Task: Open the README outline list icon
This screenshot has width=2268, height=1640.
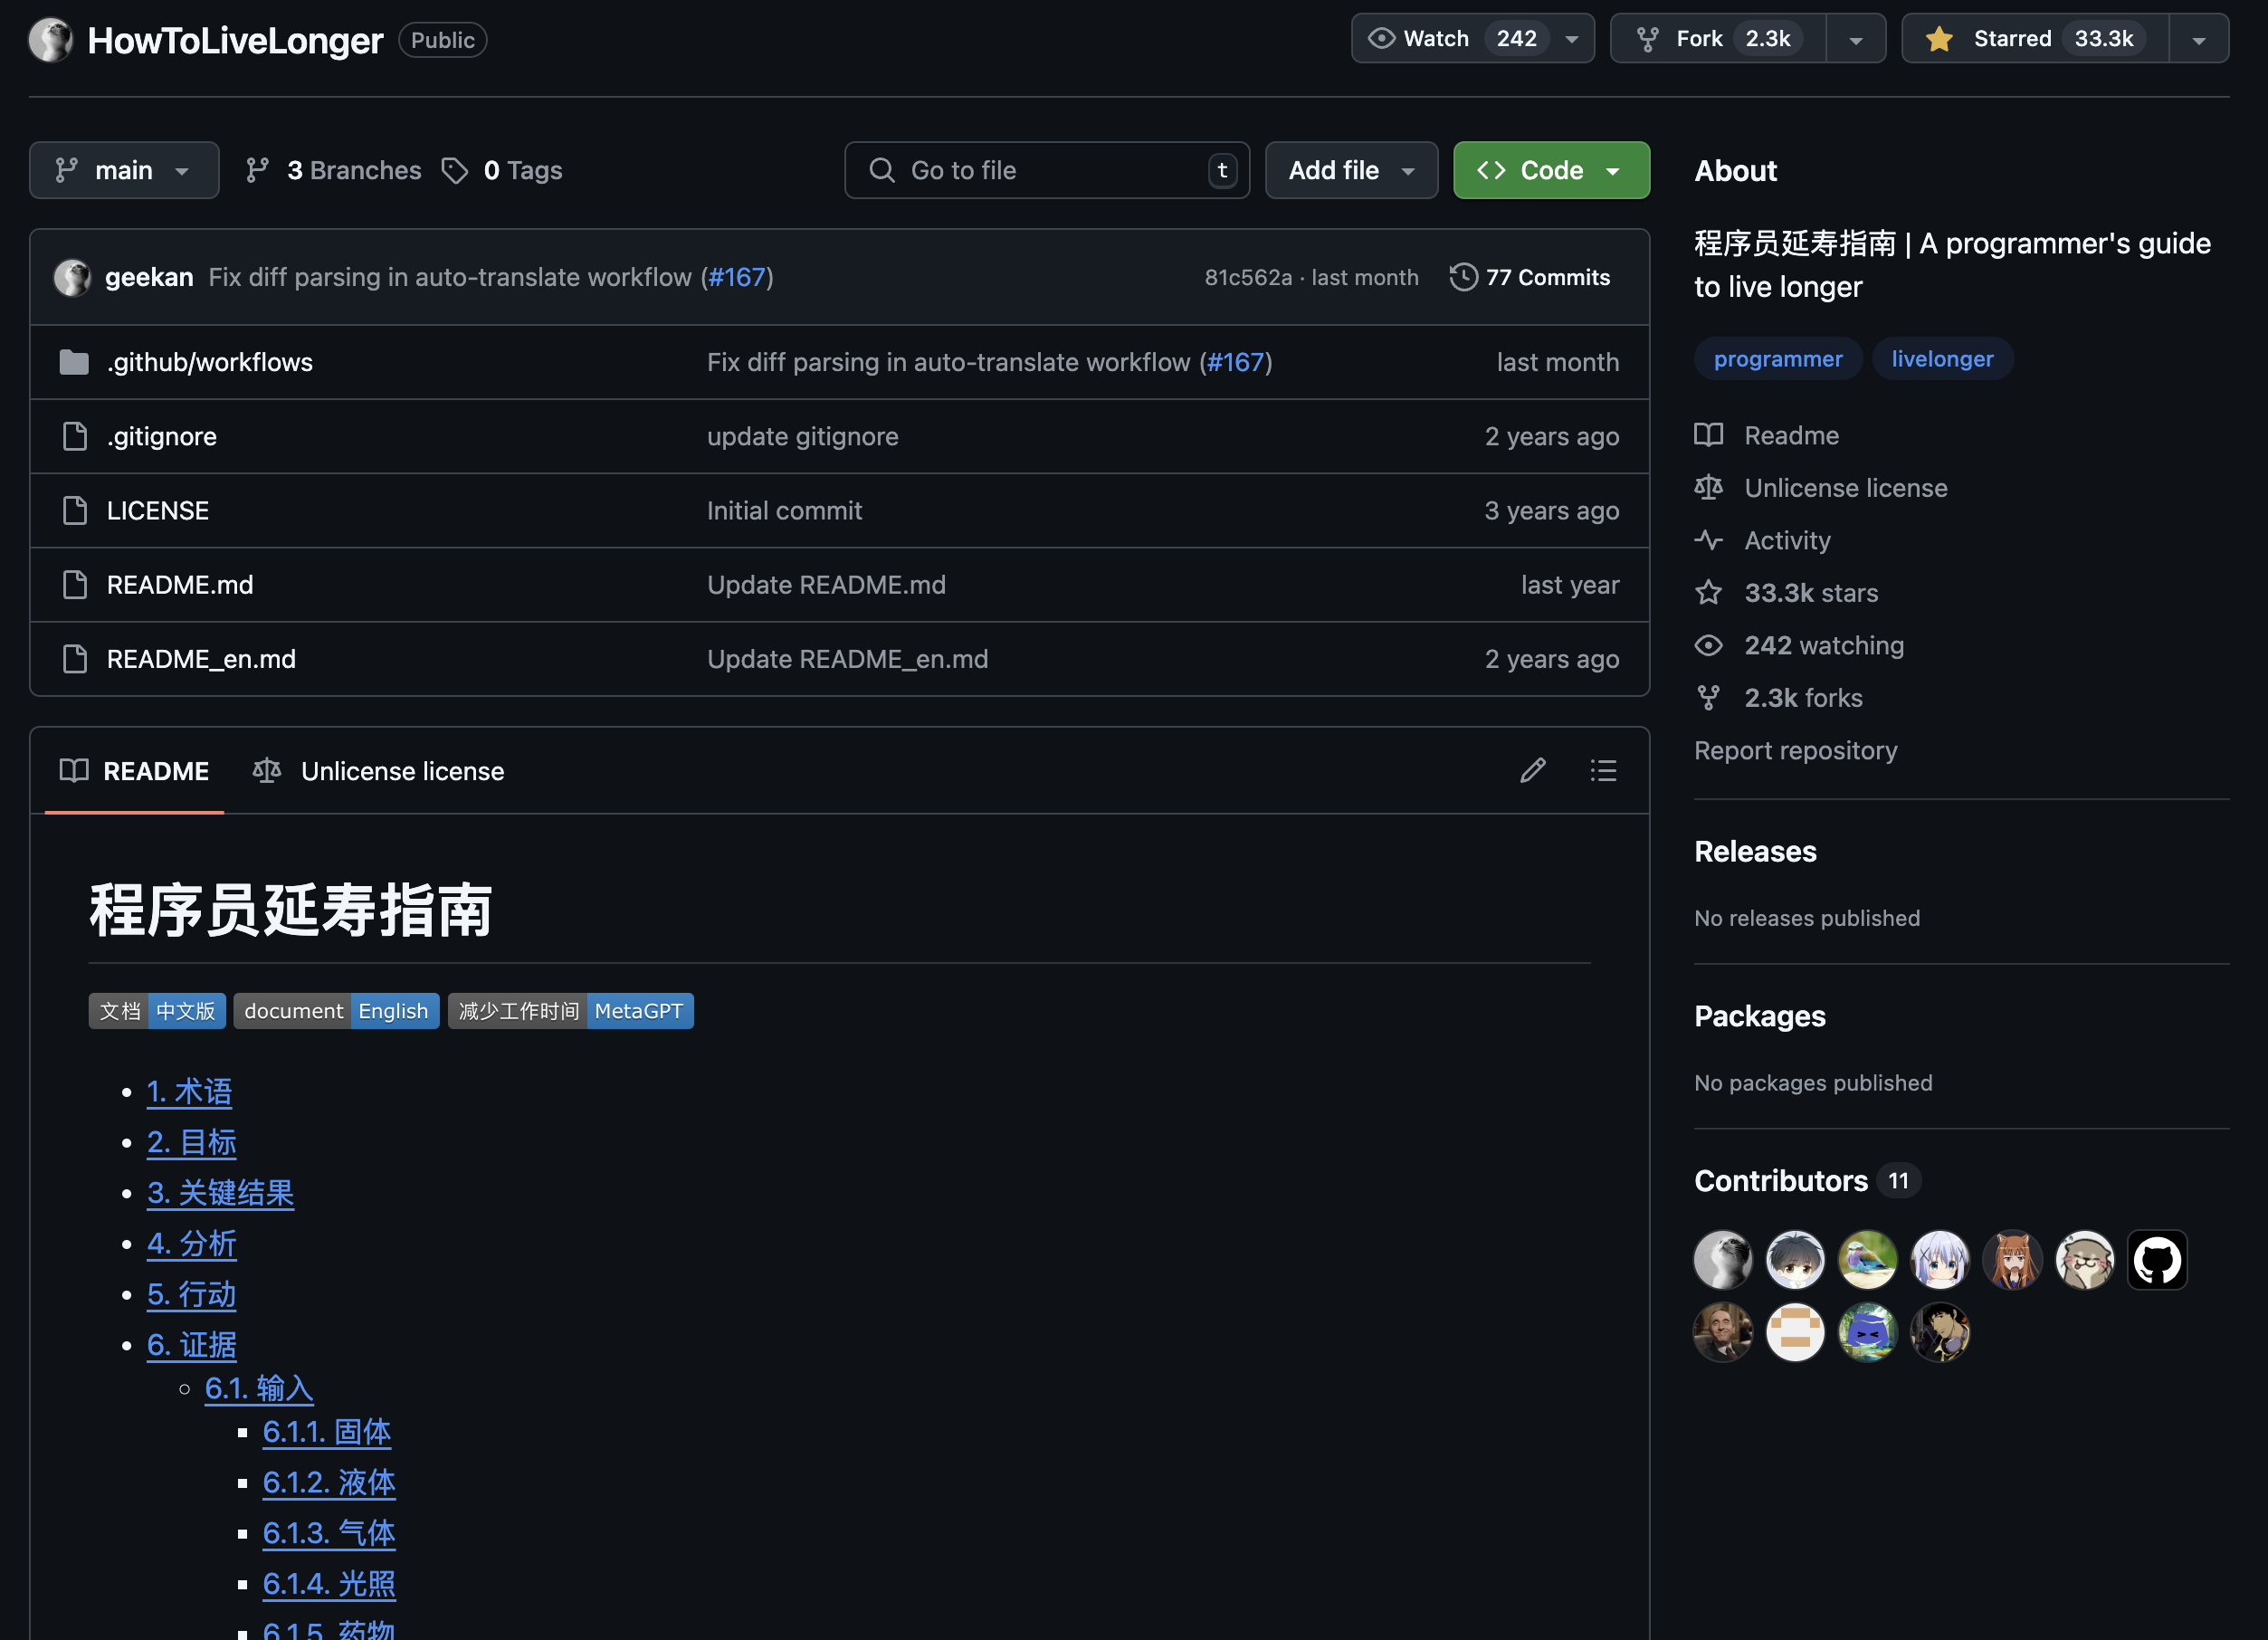Action: (x=1603, y=770)
